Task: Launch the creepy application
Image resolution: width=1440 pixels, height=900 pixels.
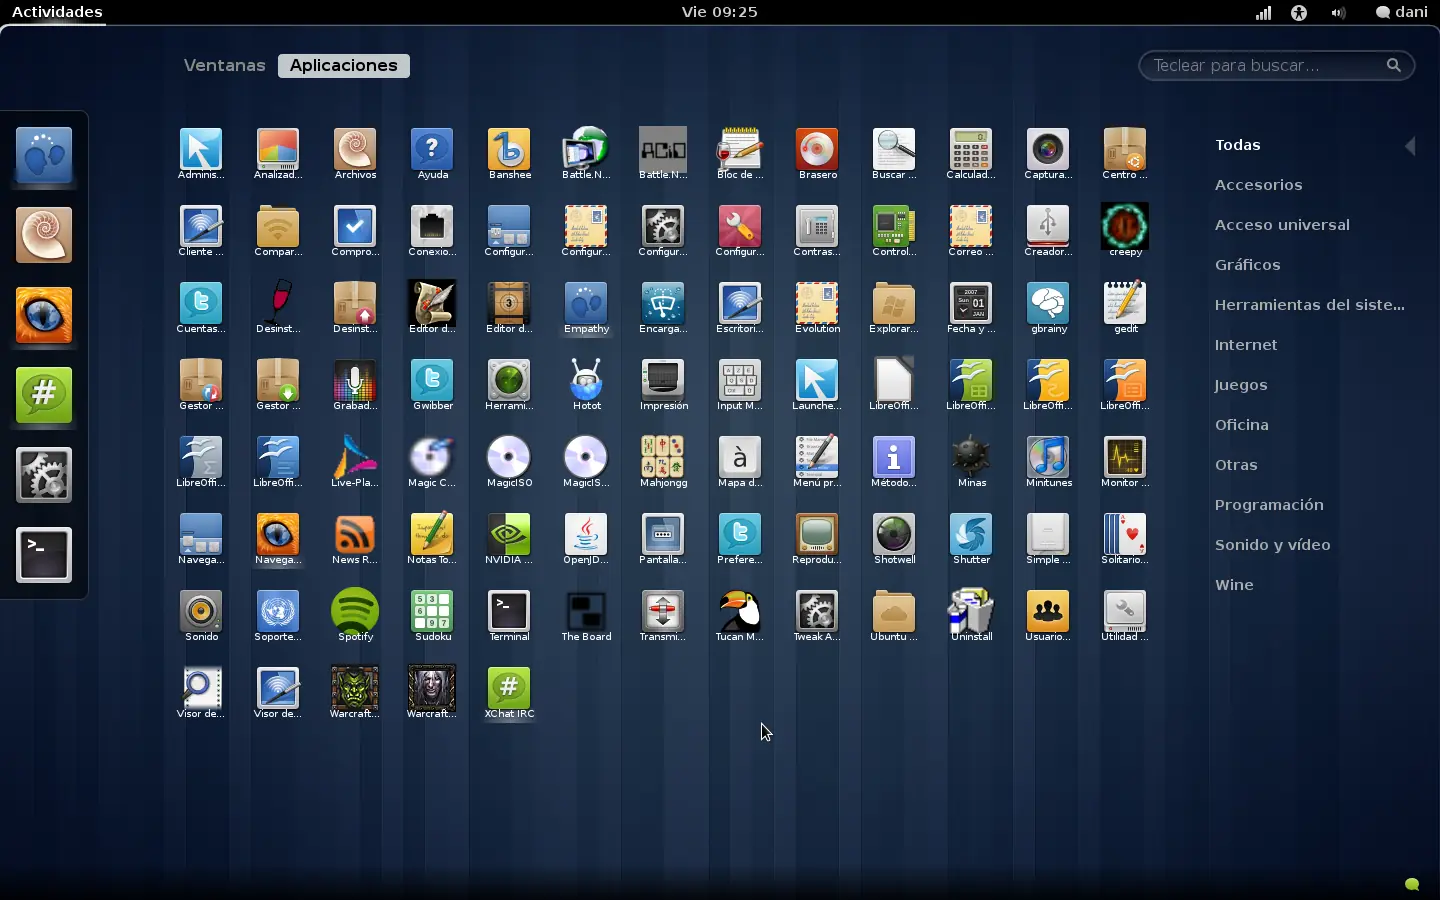Action: tap(1125, 231)
